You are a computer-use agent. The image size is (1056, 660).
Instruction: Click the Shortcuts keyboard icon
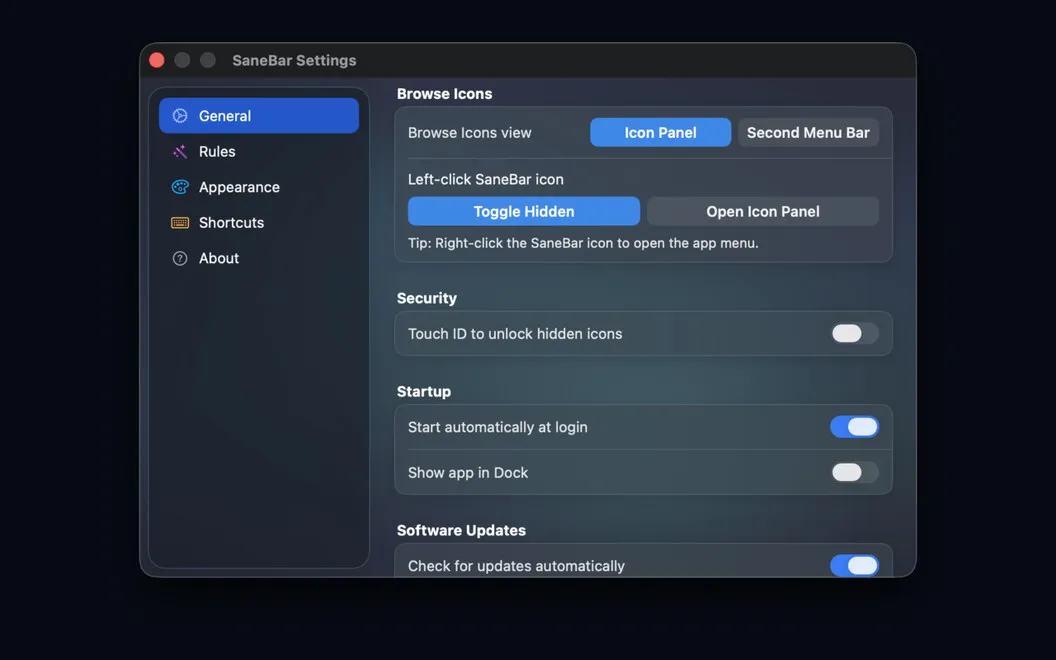coord(180,223)
